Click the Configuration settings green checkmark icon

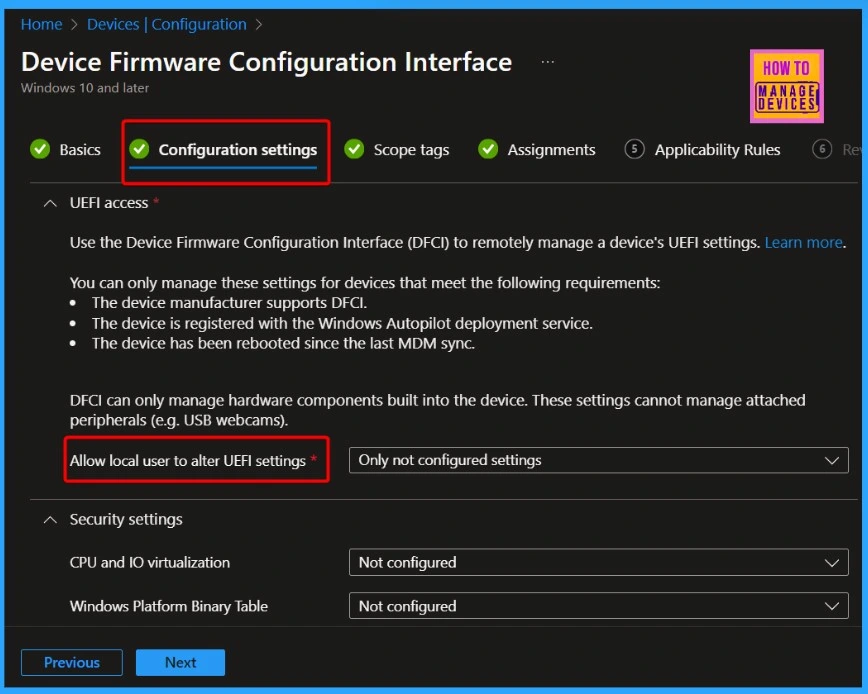click(x=140, y=149)
